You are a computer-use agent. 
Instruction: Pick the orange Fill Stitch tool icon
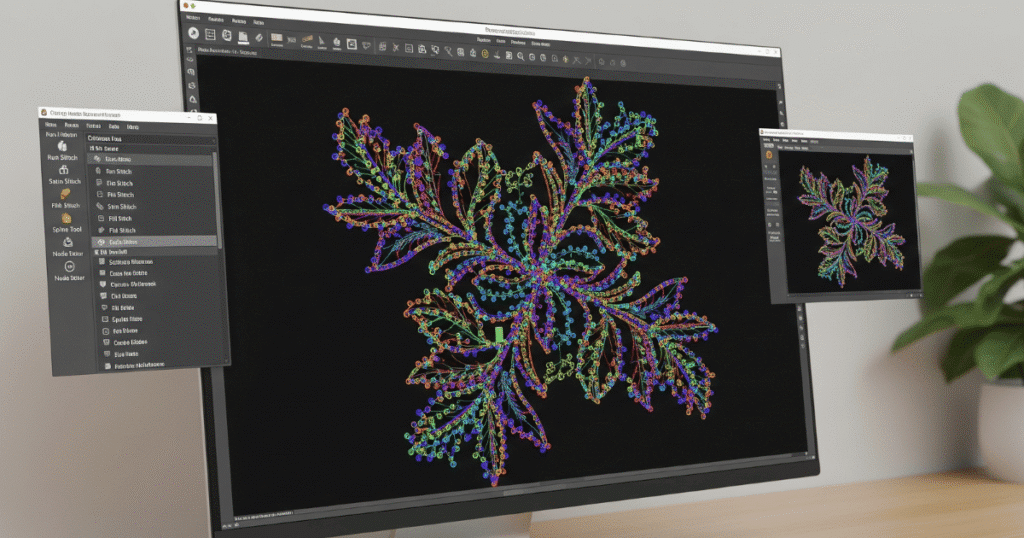tap(65, 194)
